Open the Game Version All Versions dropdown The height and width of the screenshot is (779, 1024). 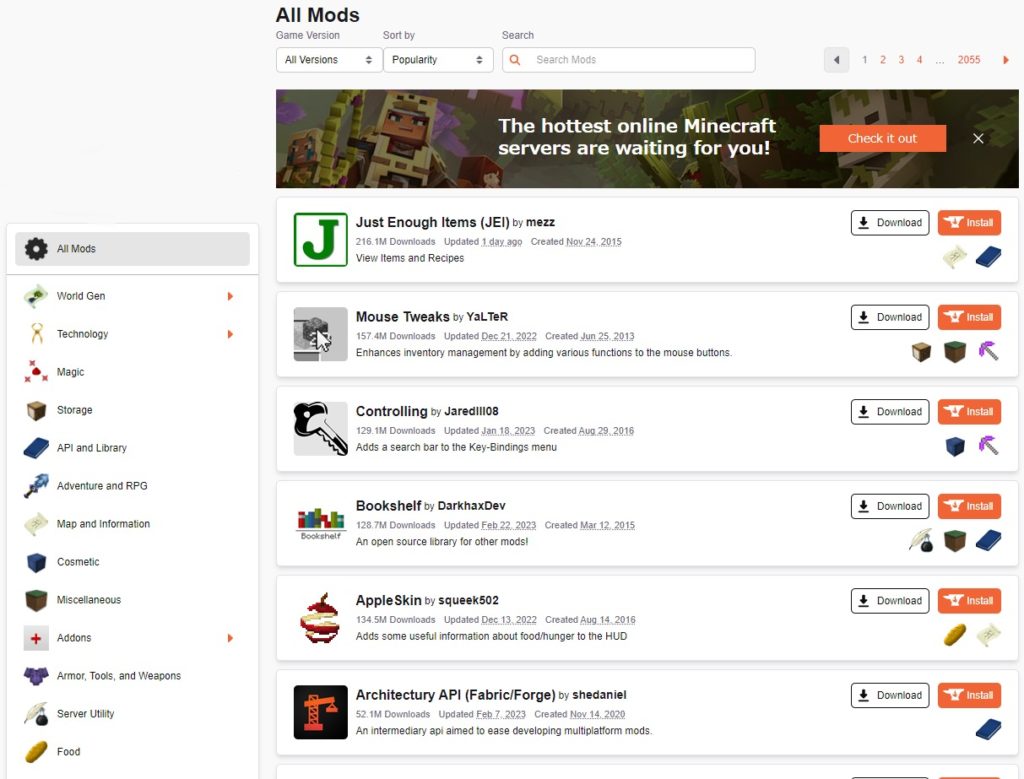(x=328, y=60)
